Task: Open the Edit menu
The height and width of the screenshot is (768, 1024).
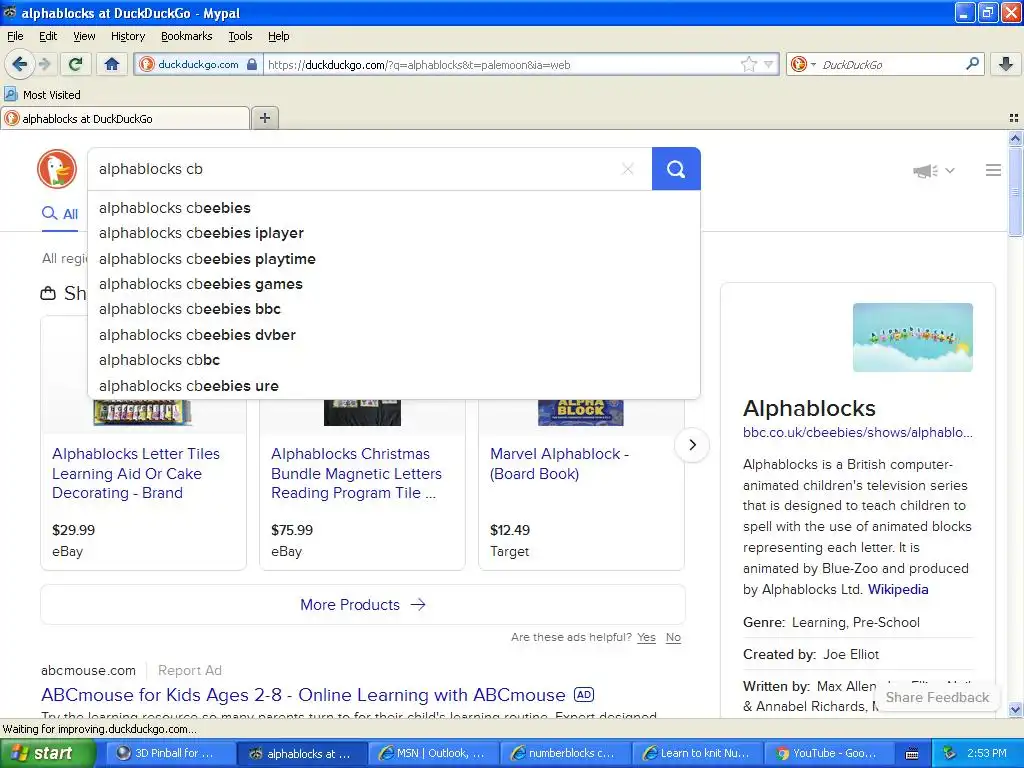Action: [x=48, y=36]
